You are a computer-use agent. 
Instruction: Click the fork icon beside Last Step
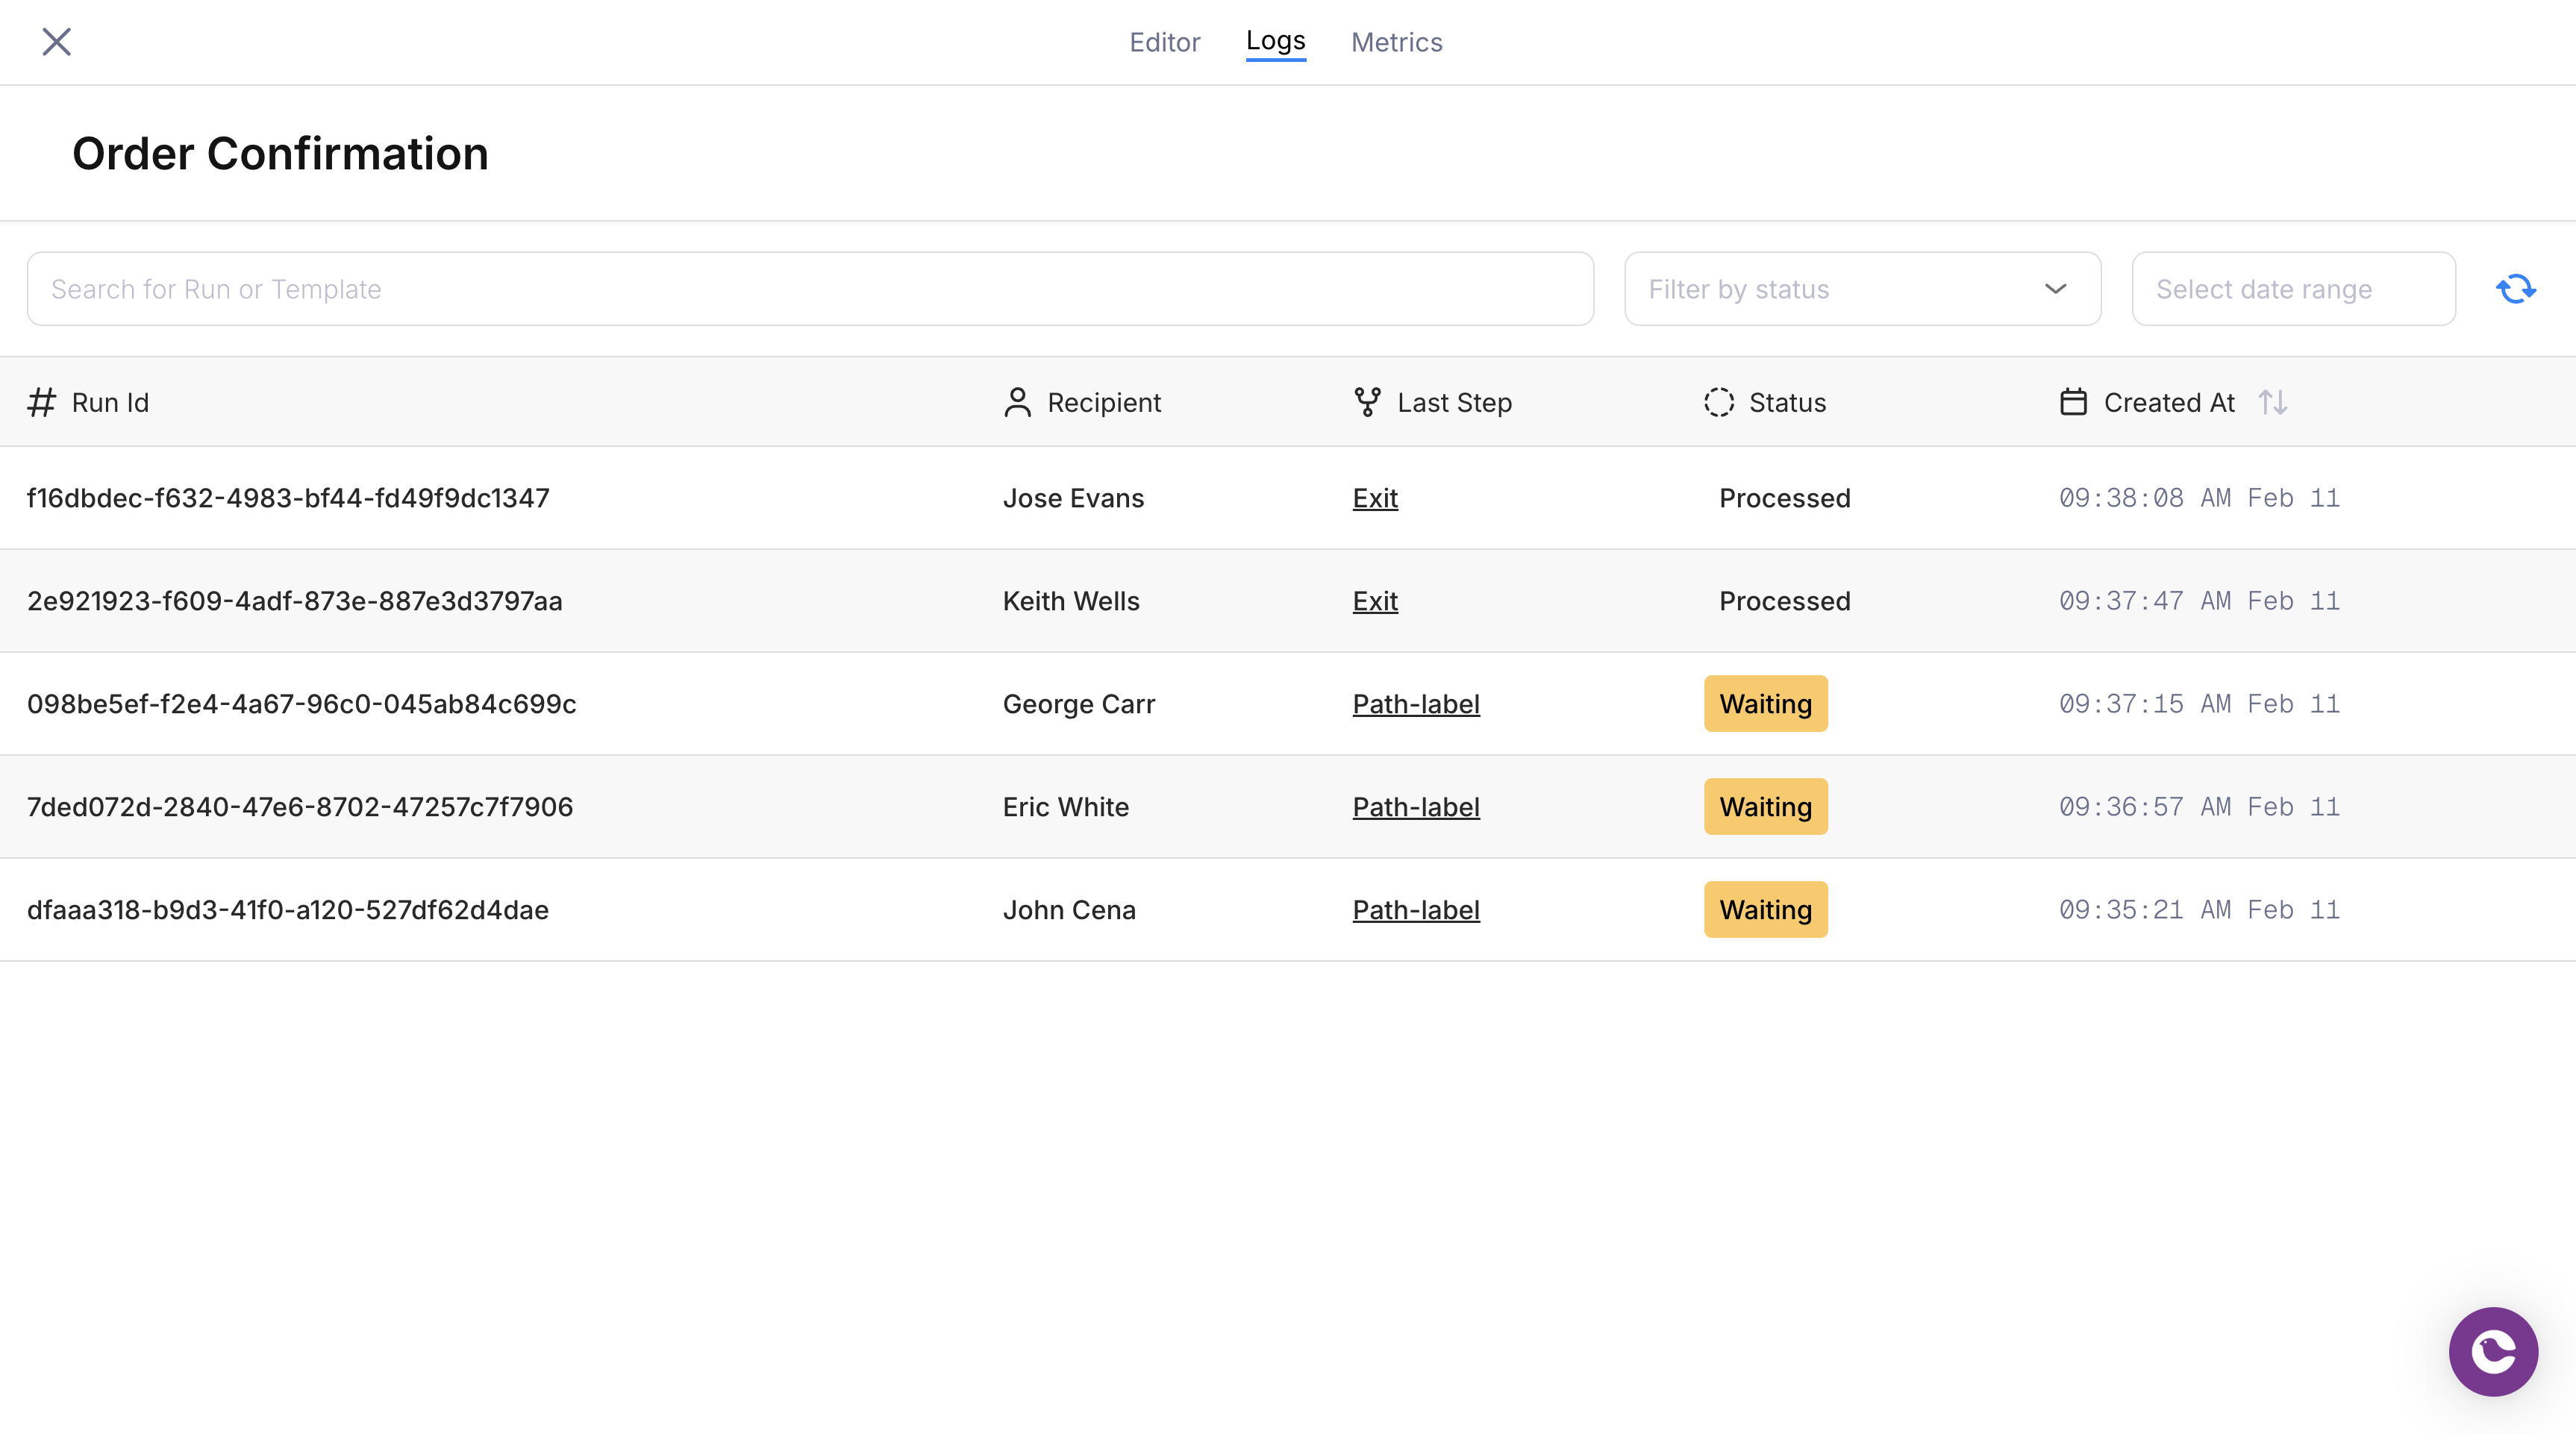coord(1367,402)
